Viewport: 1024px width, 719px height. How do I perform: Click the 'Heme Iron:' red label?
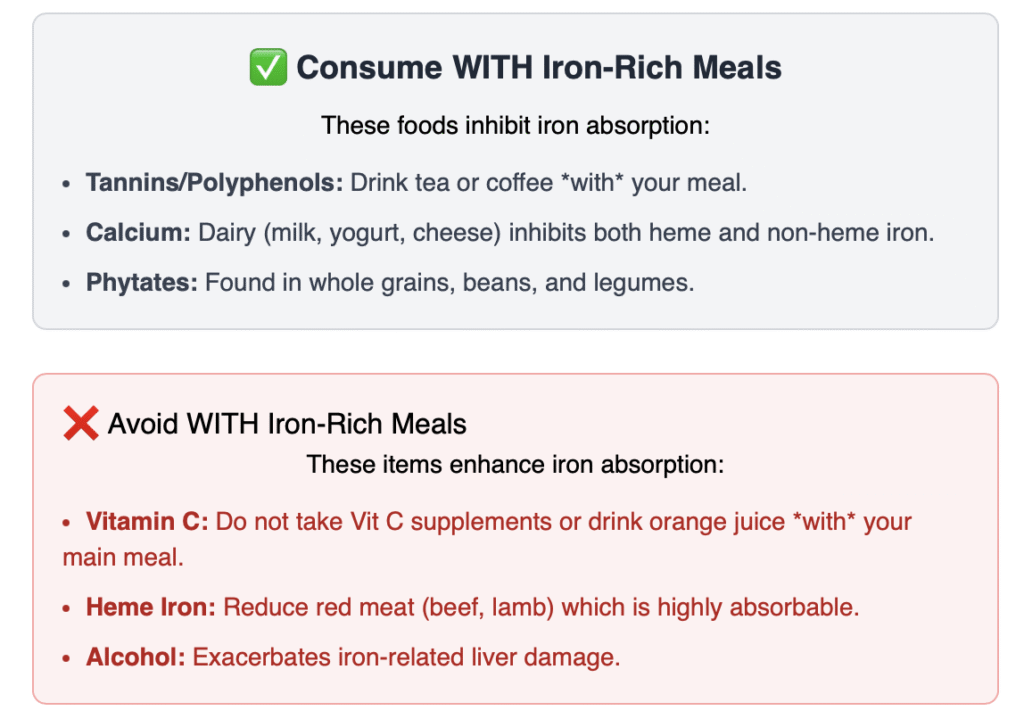point(151,607)
